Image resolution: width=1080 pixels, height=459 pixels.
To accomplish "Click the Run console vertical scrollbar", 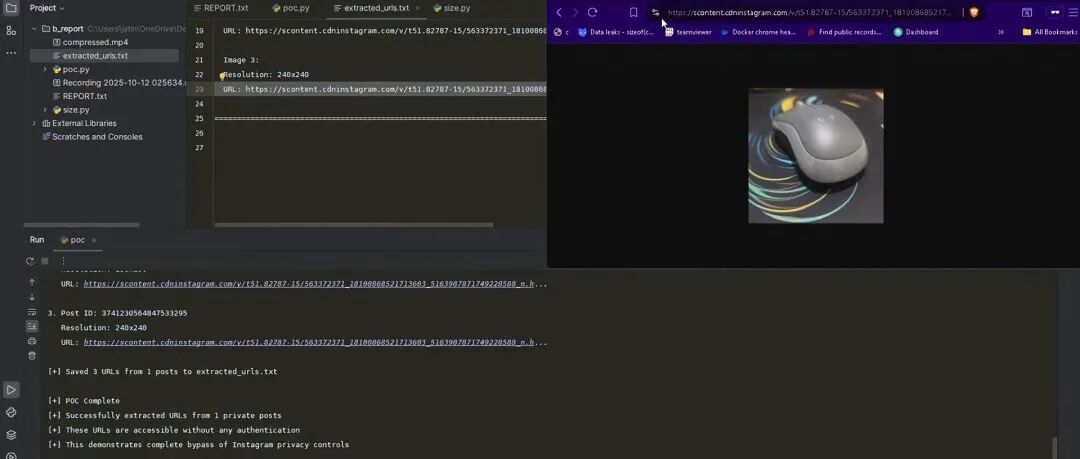I will pyautogui.click(x=1054, y=447).
